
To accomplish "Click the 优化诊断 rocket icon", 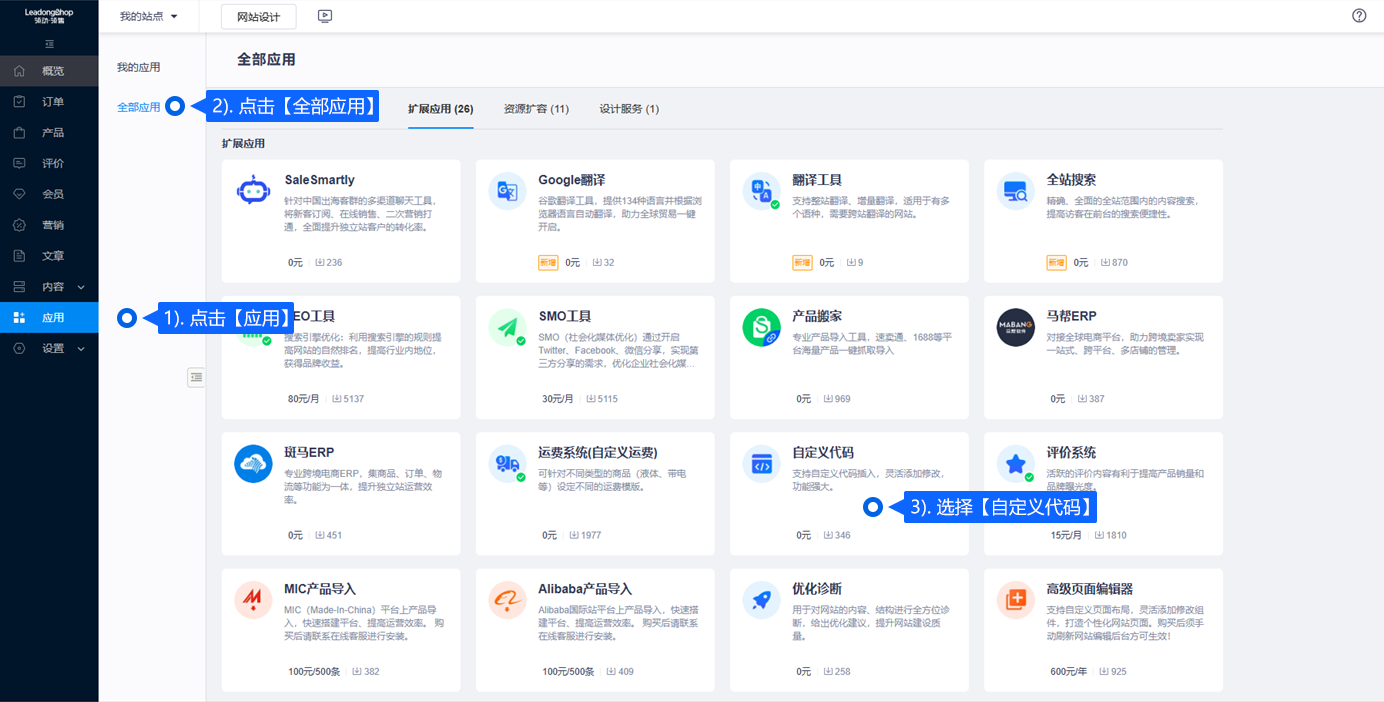I will tap(762, 600).
